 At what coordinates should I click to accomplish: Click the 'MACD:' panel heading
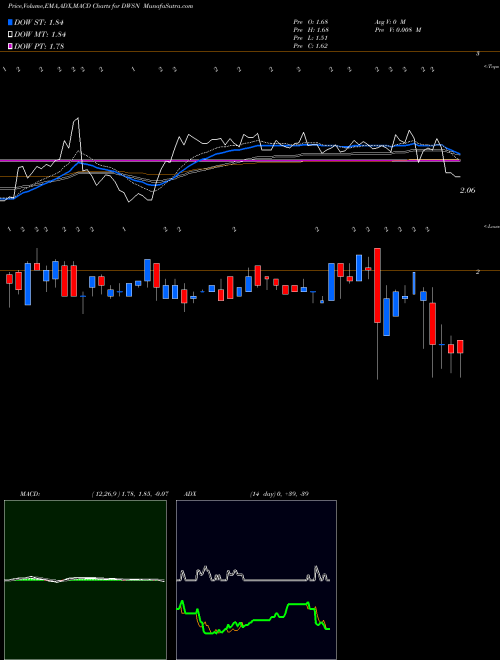(x=29, y=494)
